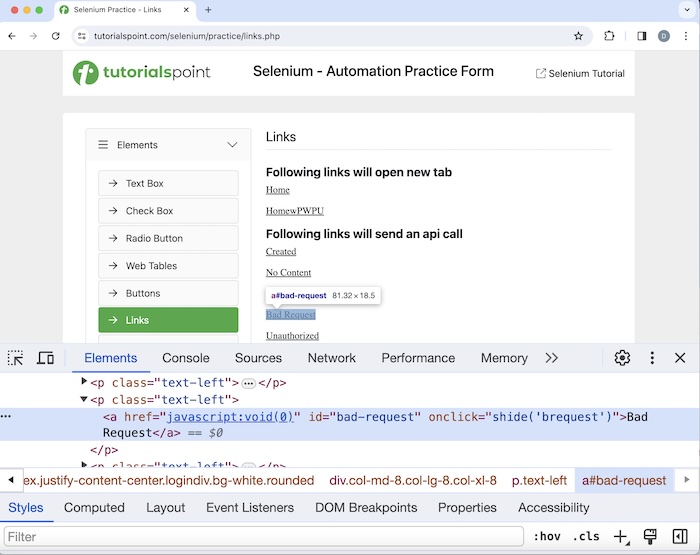Viewport: 700px width, 555px height.
Task: Open DevTools three-dot customize menu
Action: (652, 358)
